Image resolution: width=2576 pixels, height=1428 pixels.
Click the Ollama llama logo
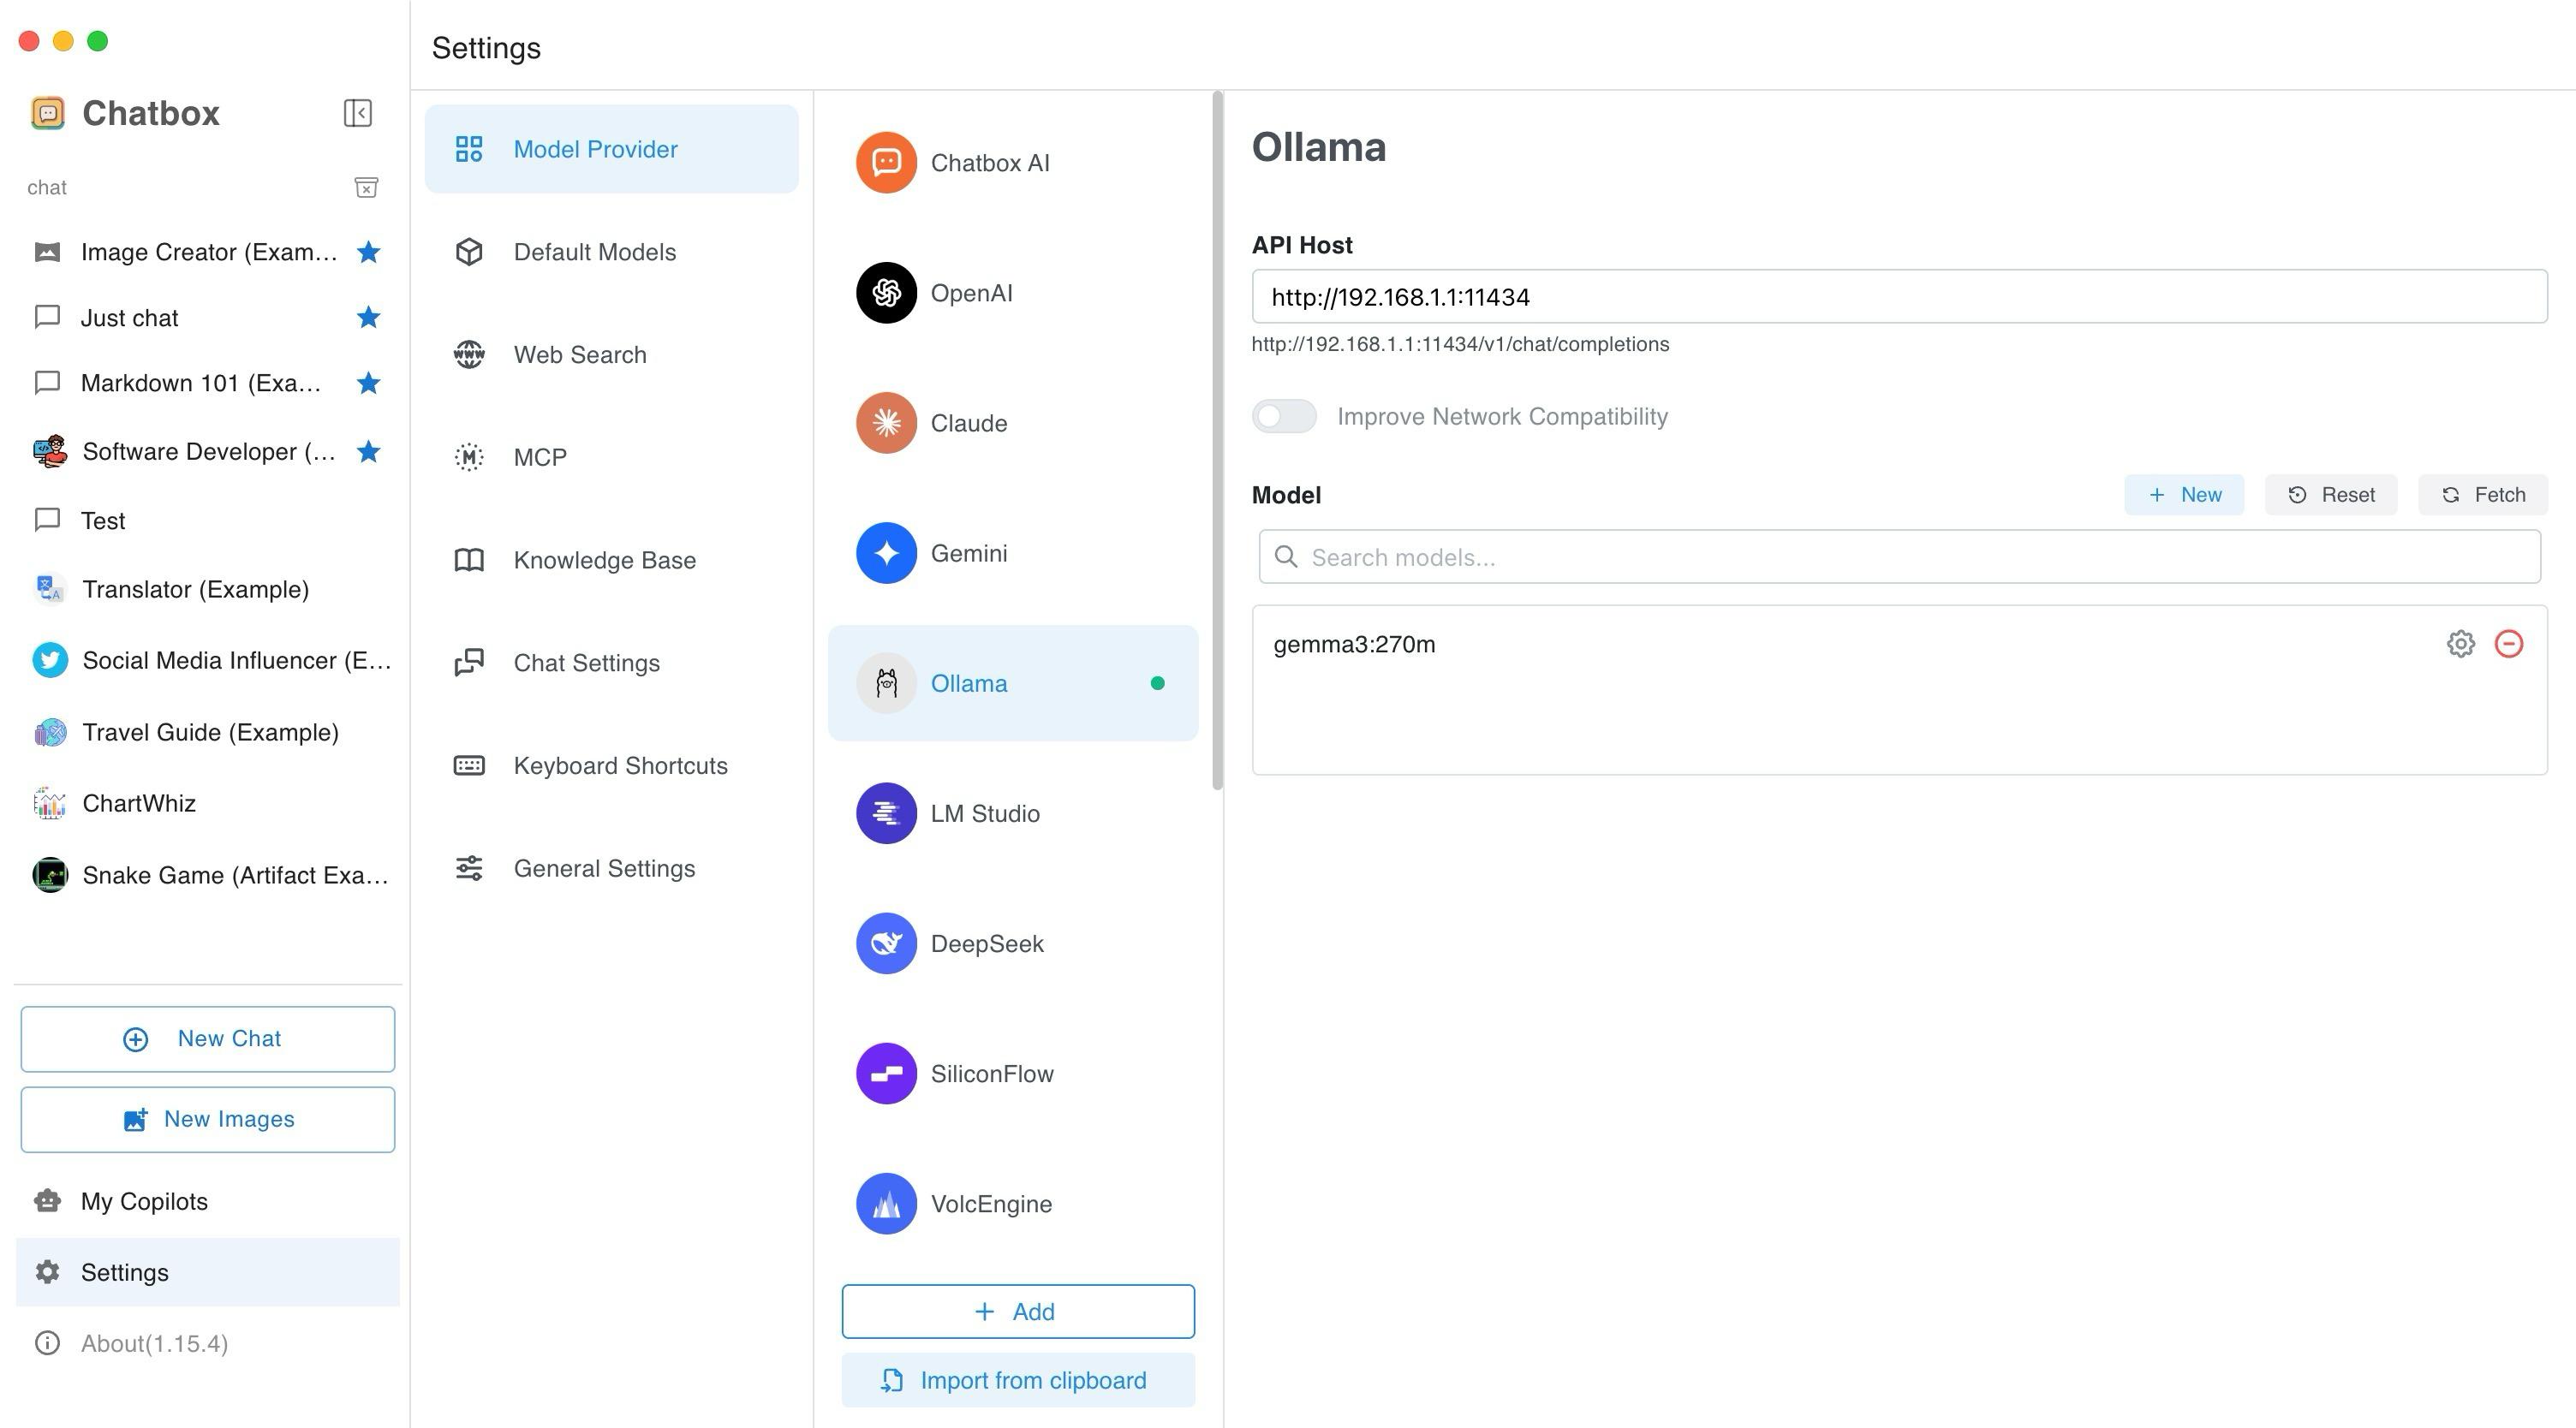coord(886,683)
